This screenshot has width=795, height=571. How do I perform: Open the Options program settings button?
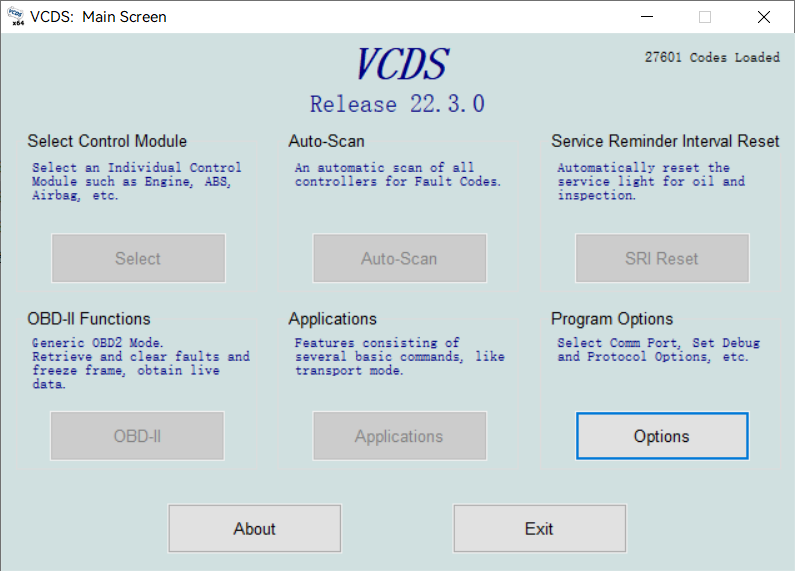pos(662,436)
